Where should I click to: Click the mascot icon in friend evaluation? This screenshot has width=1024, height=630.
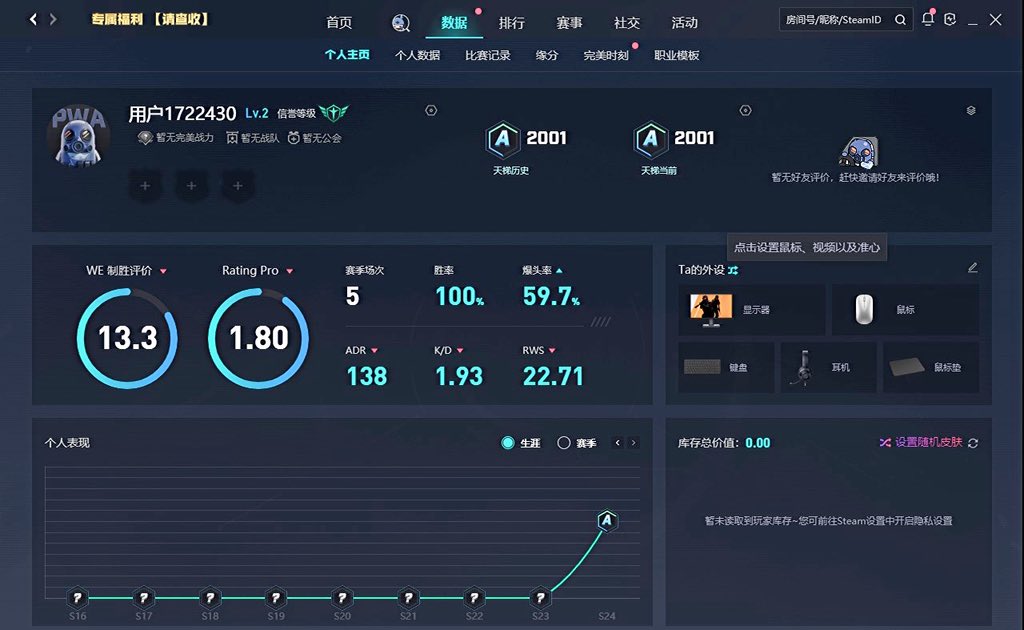point(859,152)
